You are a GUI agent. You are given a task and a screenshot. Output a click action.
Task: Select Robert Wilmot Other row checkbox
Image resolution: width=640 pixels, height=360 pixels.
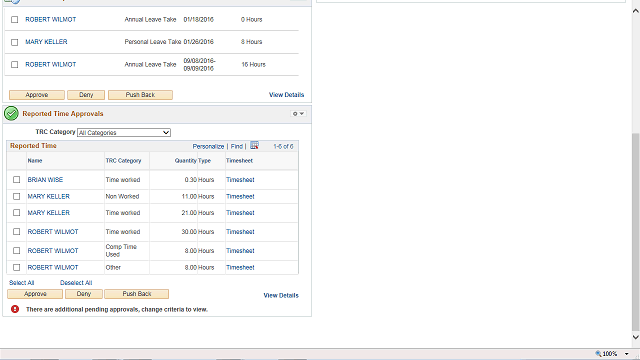pyautogui.click(x=17, y=267)
